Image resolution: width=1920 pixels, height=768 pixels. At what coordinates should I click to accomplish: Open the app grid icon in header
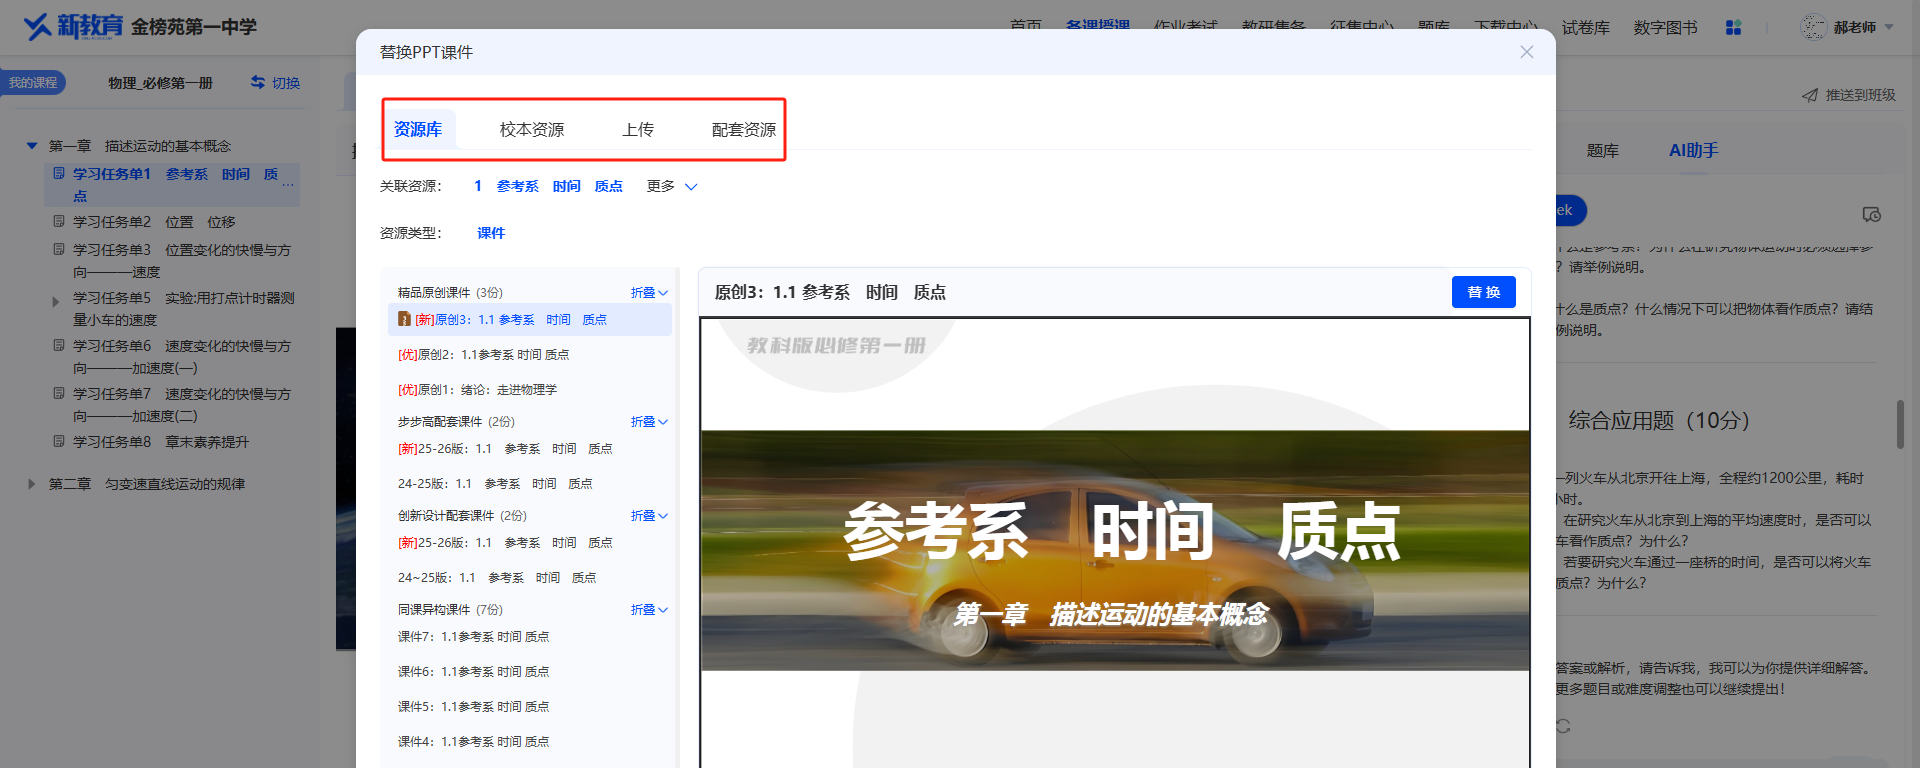[x=1733, y=28]
